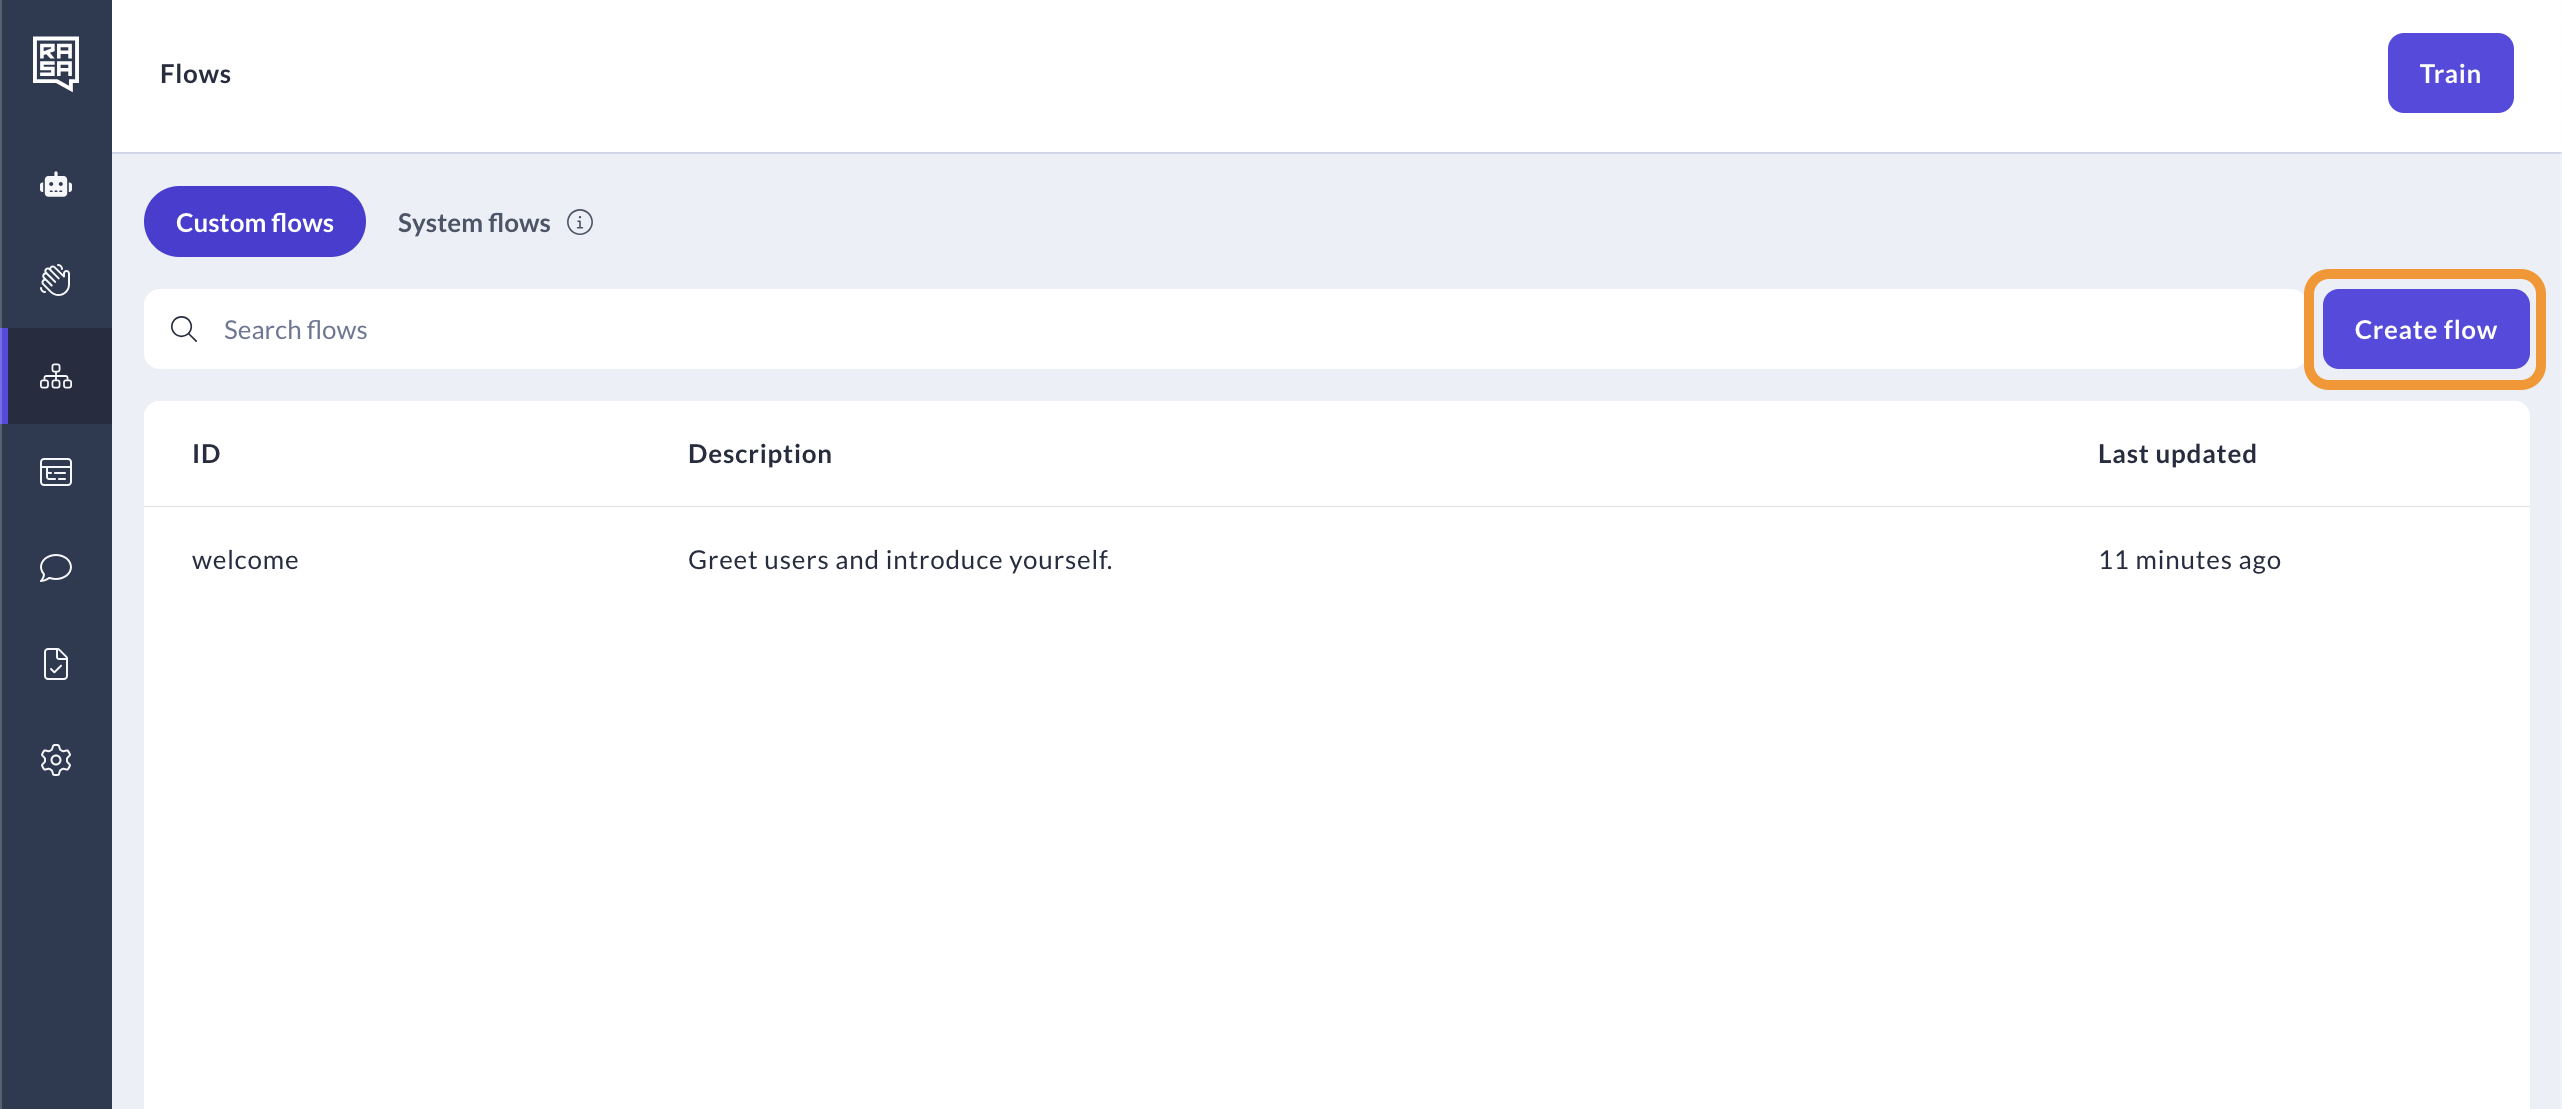The height and width of the screenshot is (1109, 2562).
Task: Open the hand gesture sidebar icon
Action: [55, 280]
